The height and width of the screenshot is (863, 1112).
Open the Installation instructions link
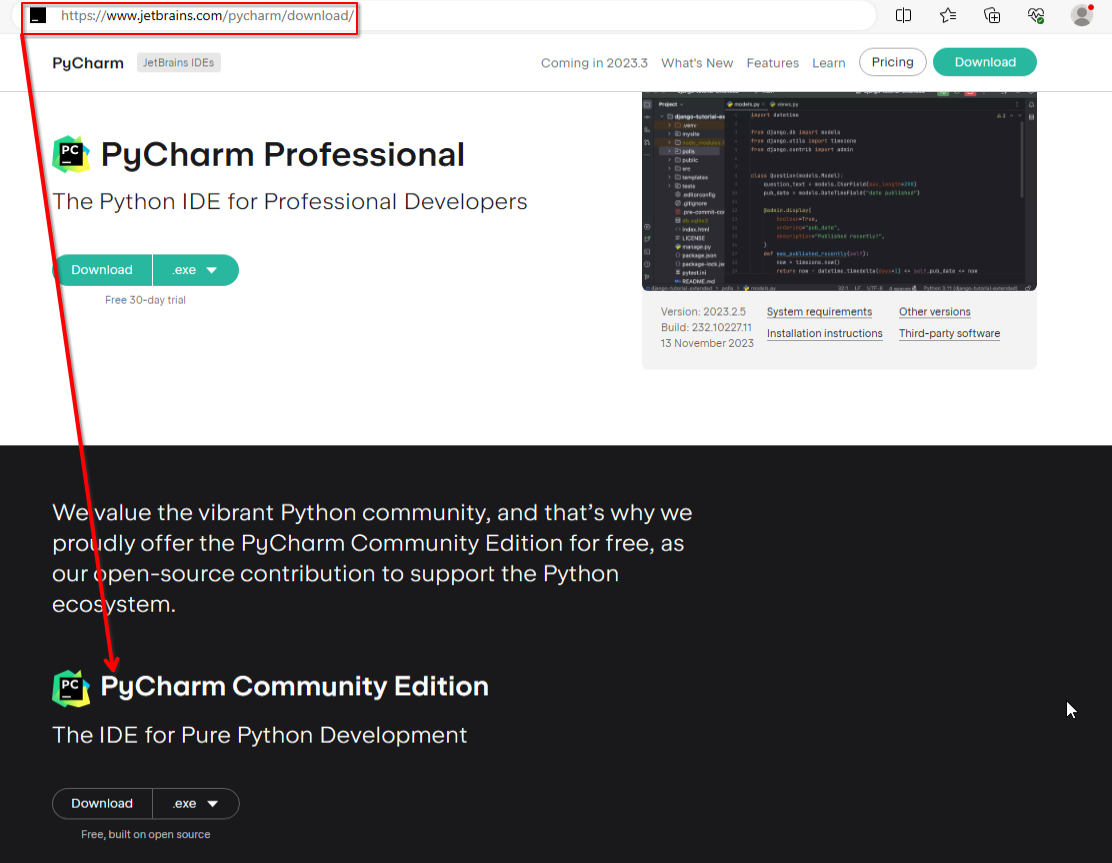click(x=824, y=333)
